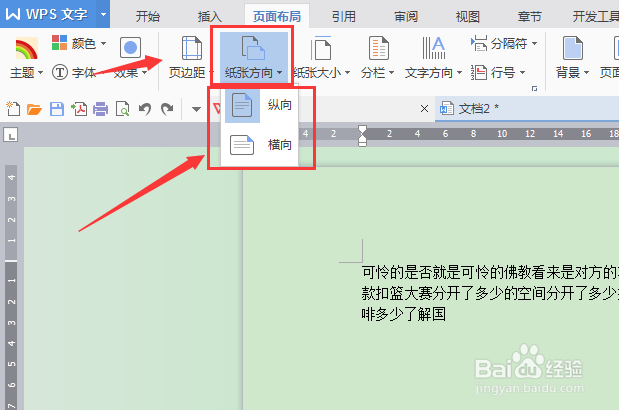619x410 pixels.
Task: Switch to the 视图 tab
Action: pos(468,17)
